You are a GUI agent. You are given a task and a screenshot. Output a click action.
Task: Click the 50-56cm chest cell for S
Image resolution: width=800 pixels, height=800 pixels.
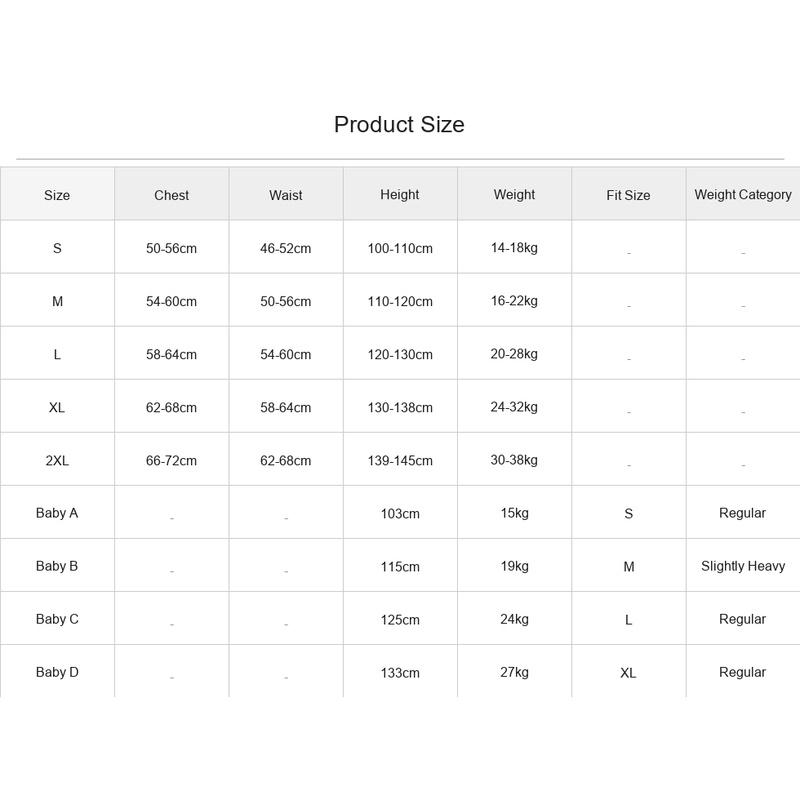point(171,248)
